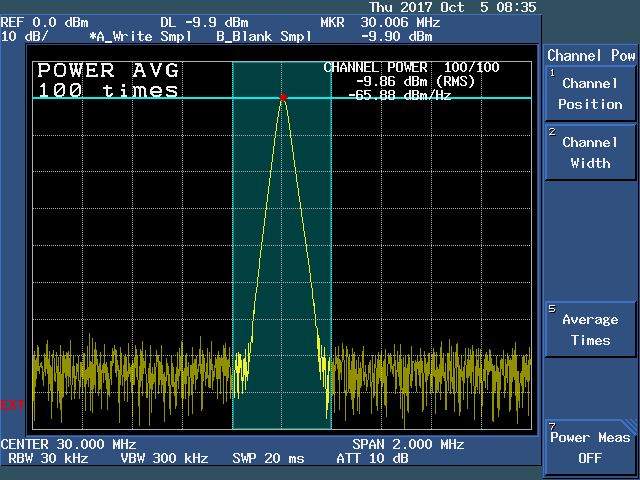Open the Channel Width softkey

coord(590,152)
